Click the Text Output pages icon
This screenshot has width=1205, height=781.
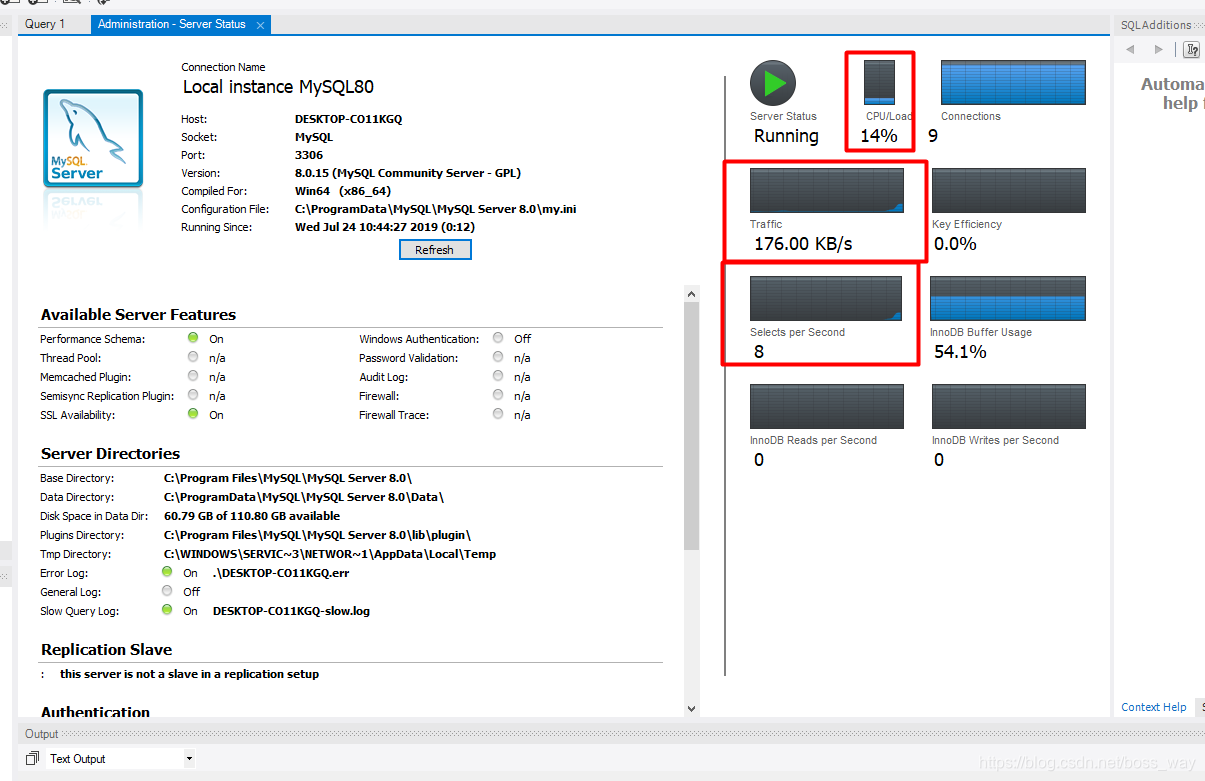tap(33, 758)
